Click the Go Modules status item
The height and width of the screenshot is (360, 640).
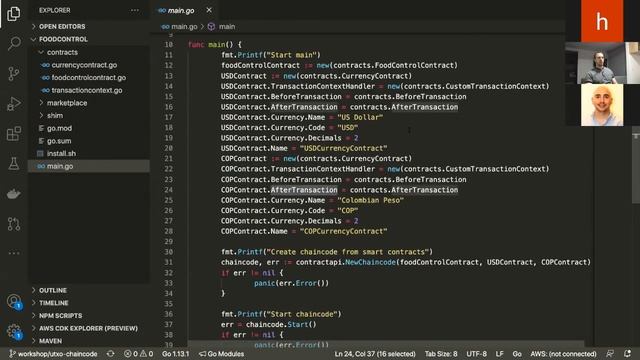click(x=221, y=354)
